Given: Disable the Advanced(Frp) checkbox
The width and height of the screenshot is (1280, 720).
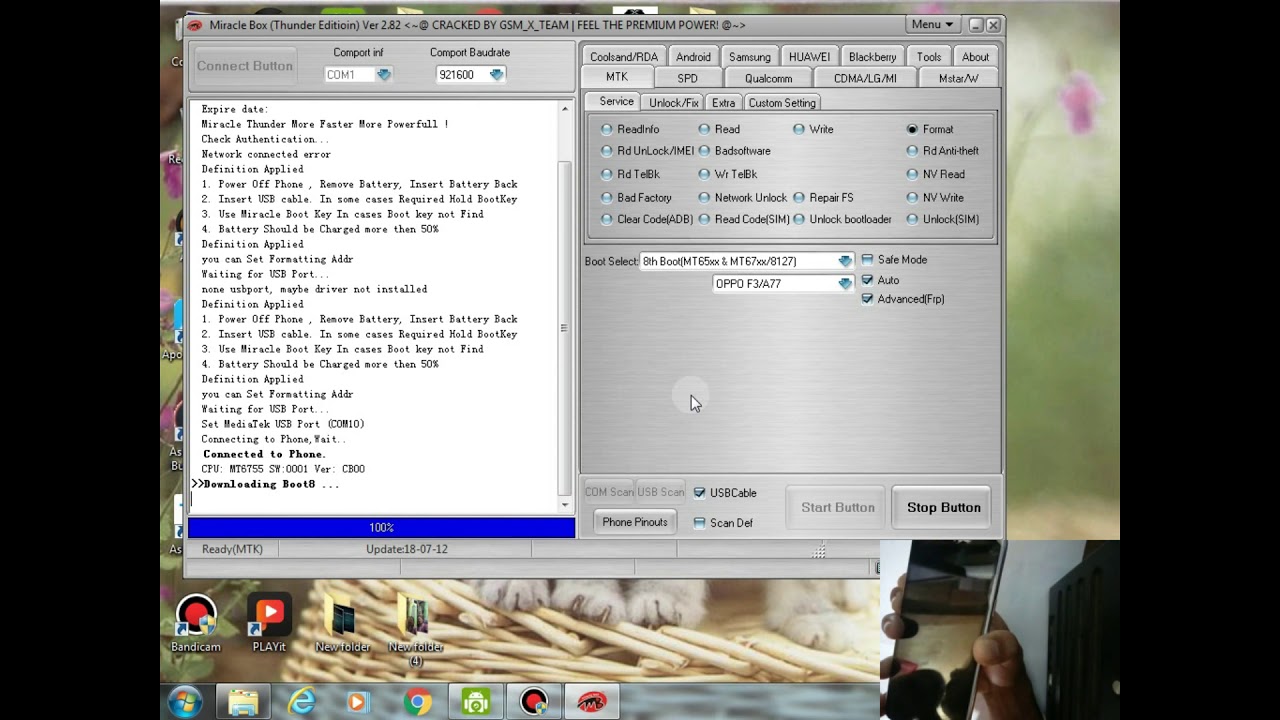Looking at the screenshot, I should (867, 299).
